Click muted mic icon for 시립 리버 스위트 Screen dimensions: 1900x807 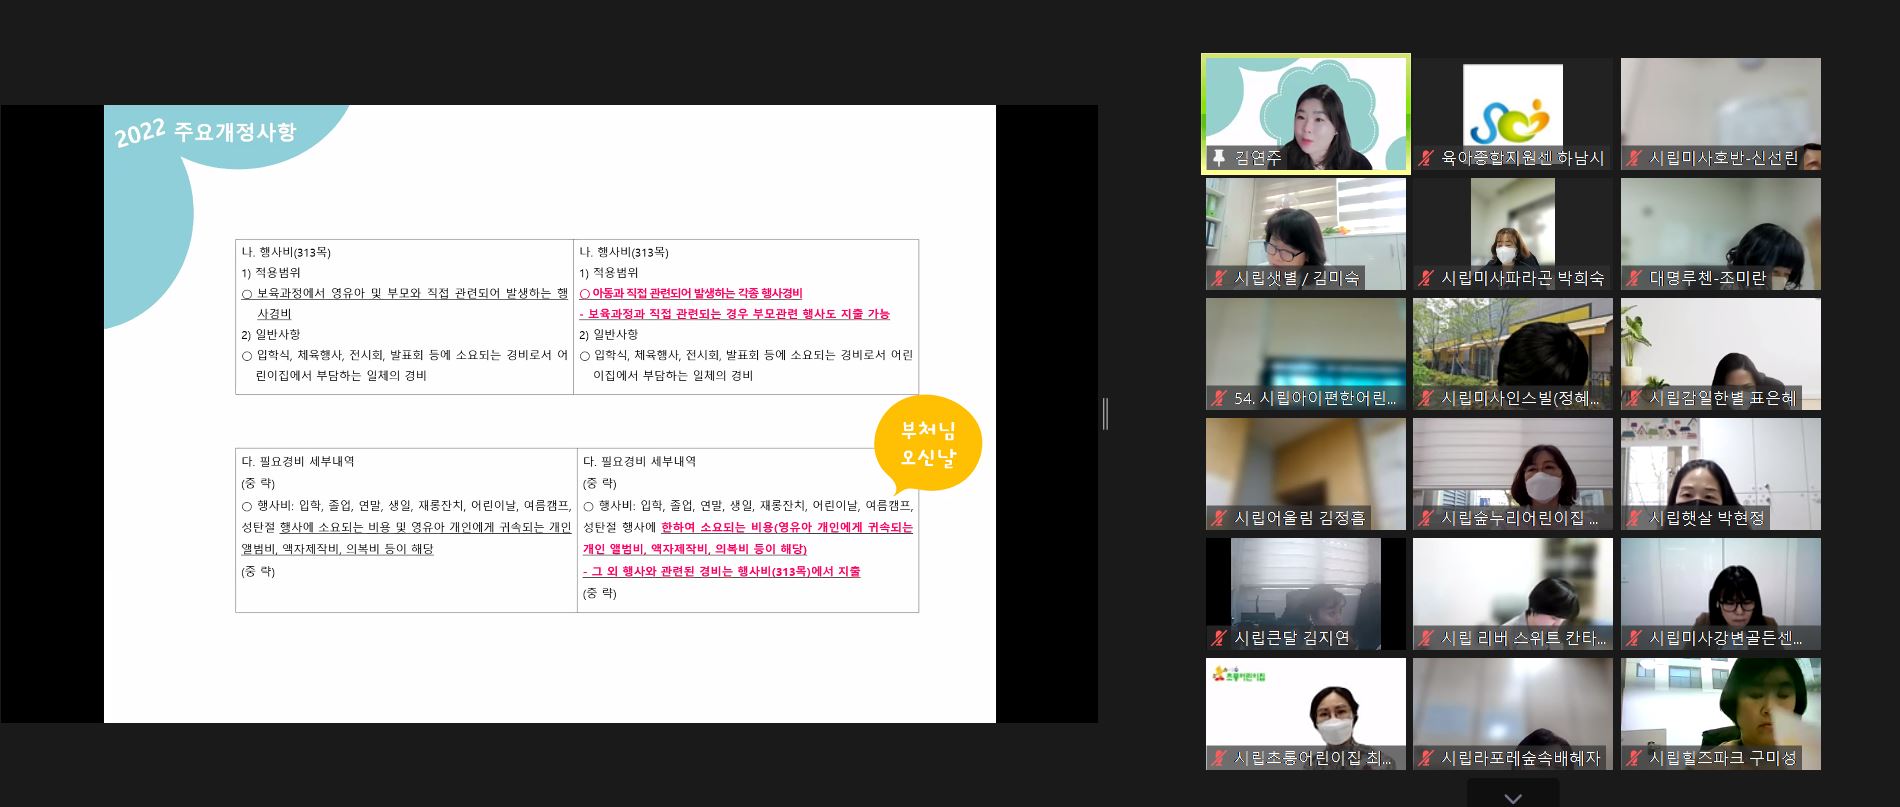[1426, 638]
